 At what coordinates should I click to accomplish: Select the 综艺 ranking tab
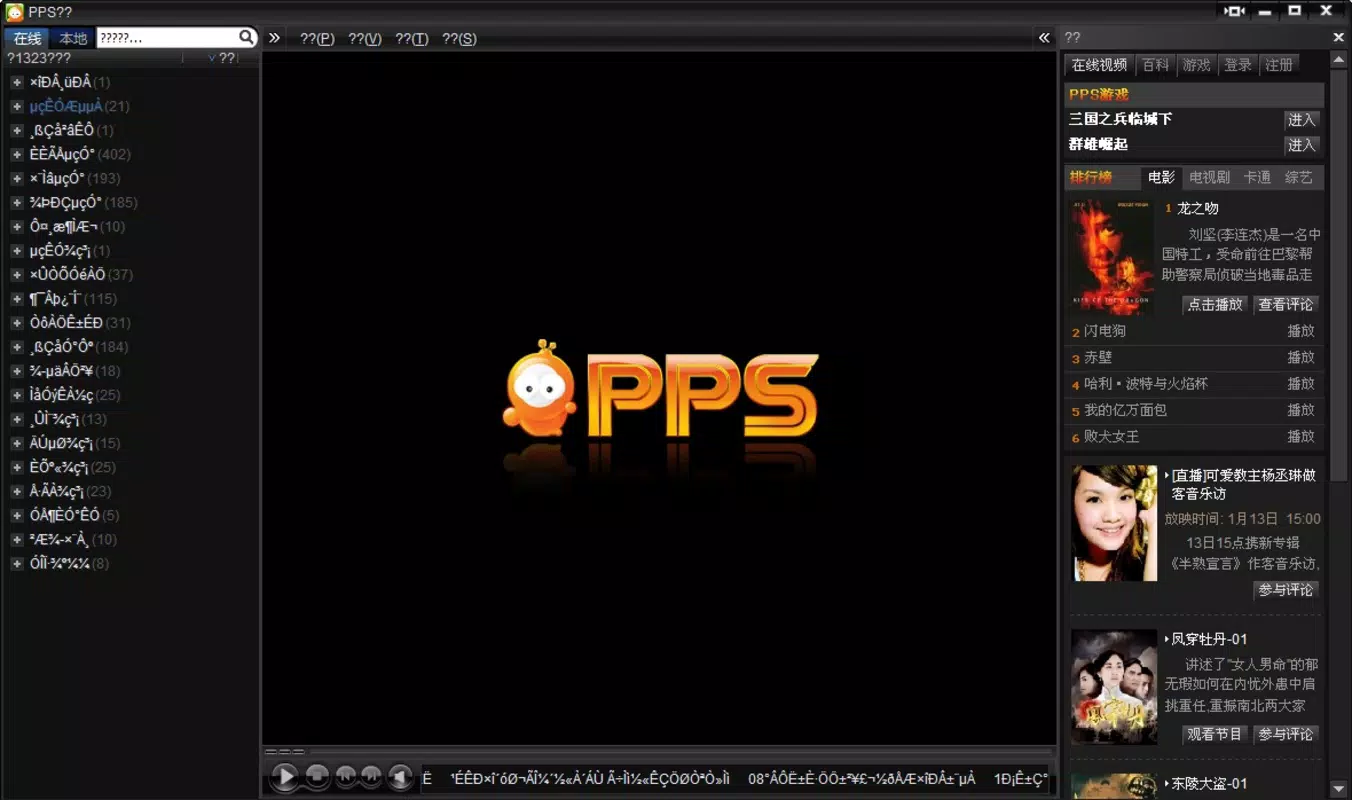(1299, 177)
